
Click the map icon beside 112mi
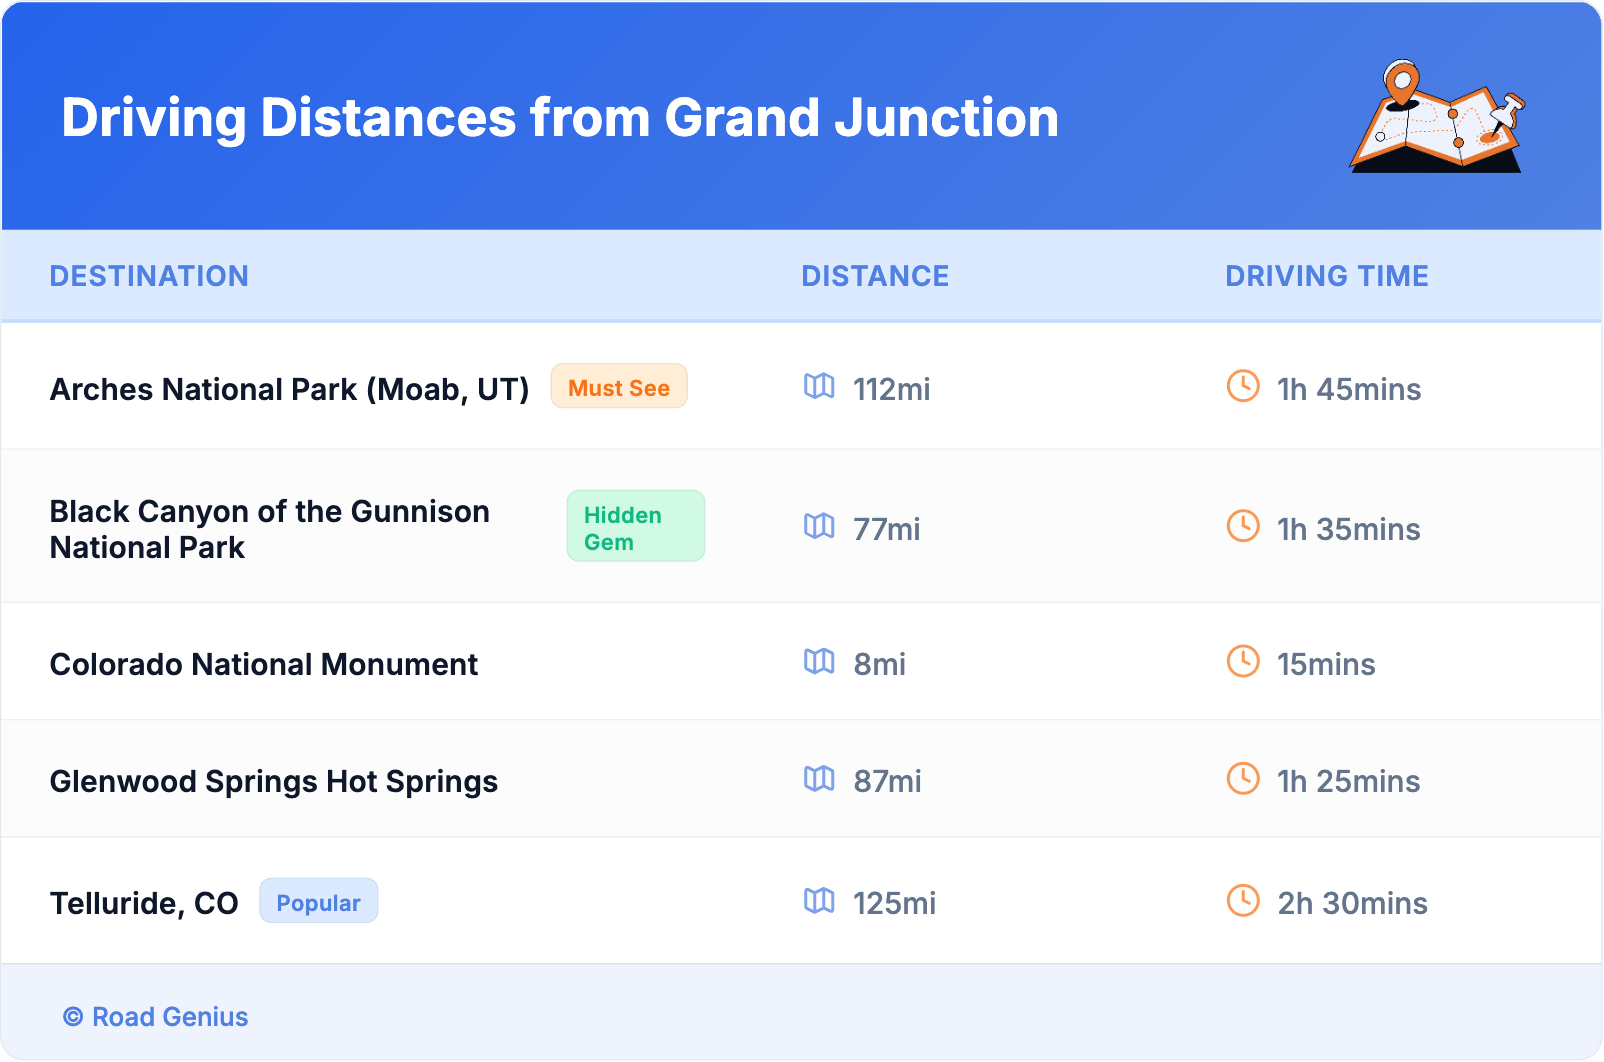point(819,386)
